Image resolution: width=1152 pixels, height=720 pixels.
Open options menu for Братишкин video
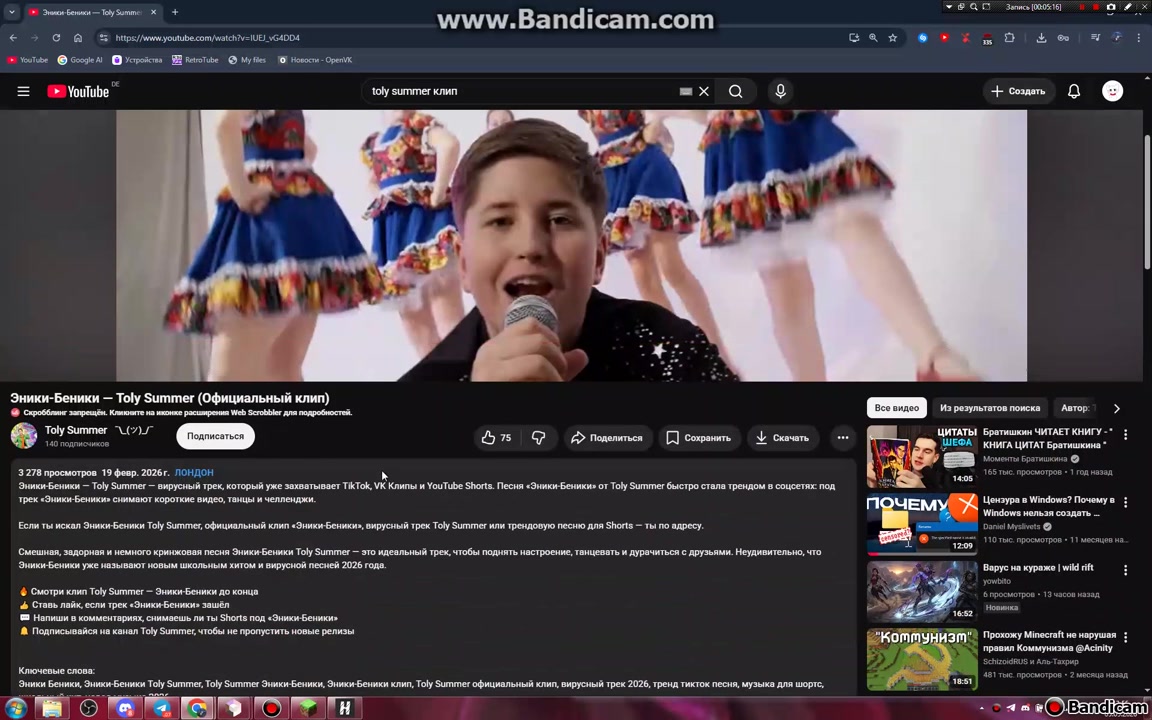click(x=1125, y=435)
